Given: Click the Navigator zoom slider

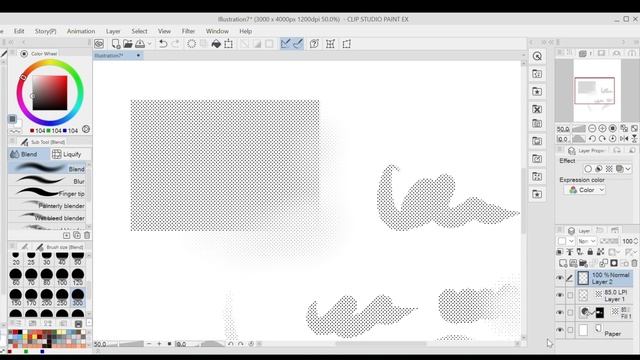Looking at the screenshot, I should [579, 129].
